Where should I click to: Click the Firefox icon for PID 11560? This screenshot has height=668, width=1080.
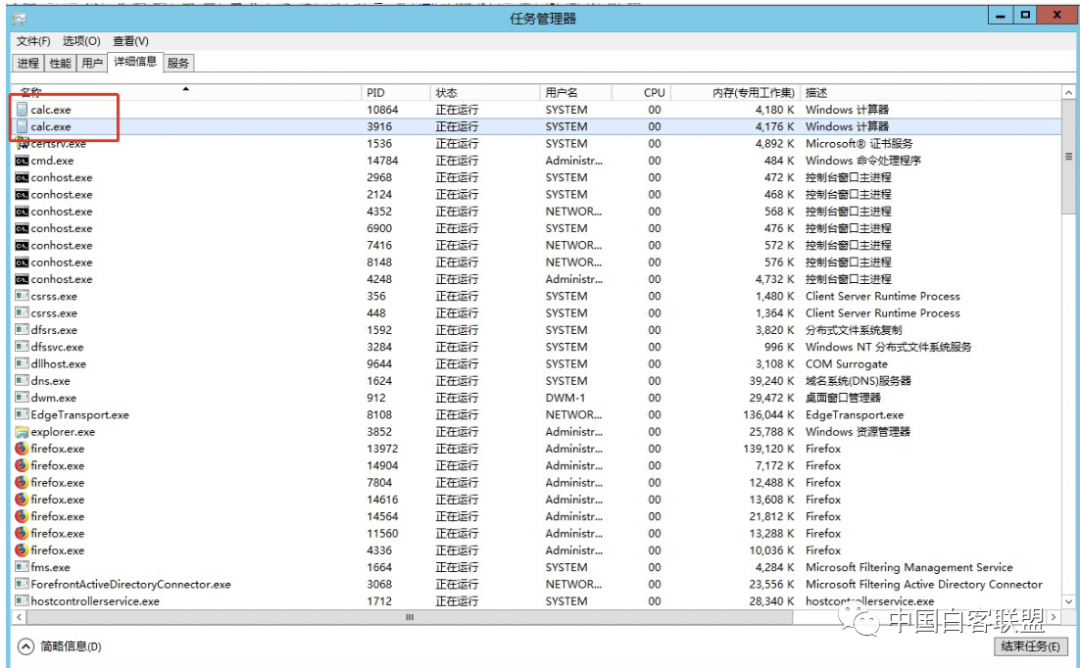pyautogui.click(x=21, y=533)
